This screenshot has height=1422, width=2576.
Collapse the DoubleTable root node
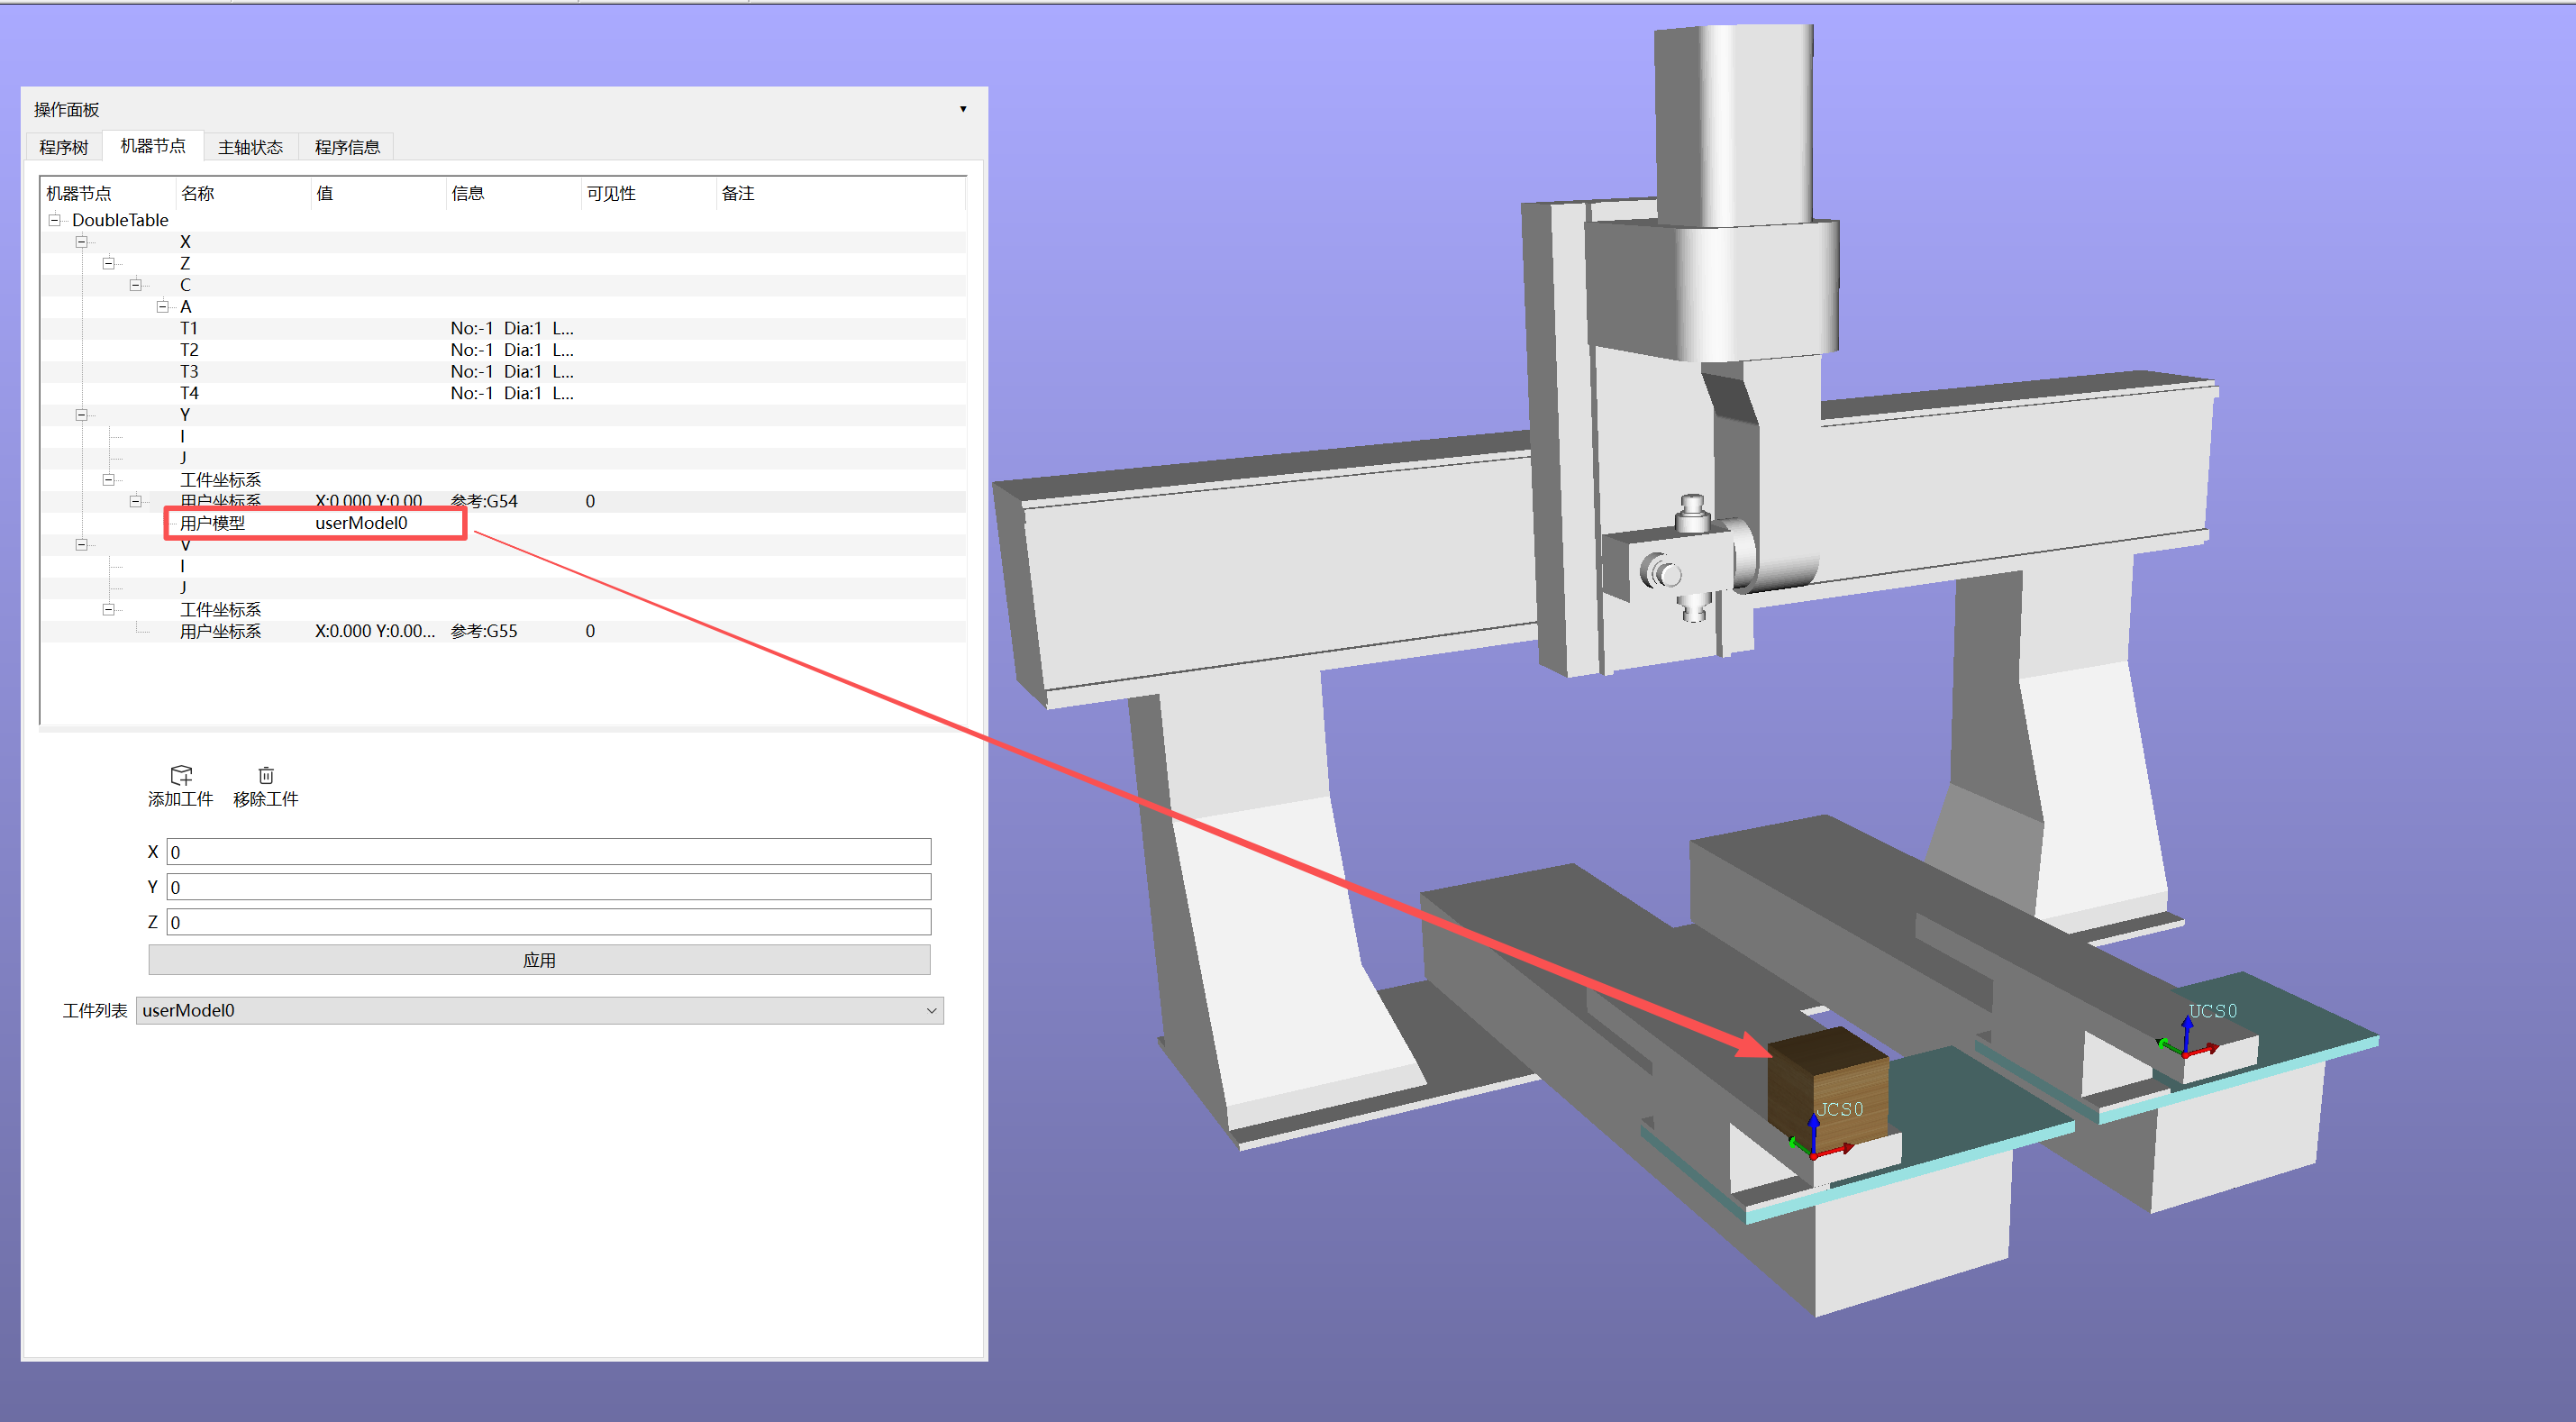55,220
